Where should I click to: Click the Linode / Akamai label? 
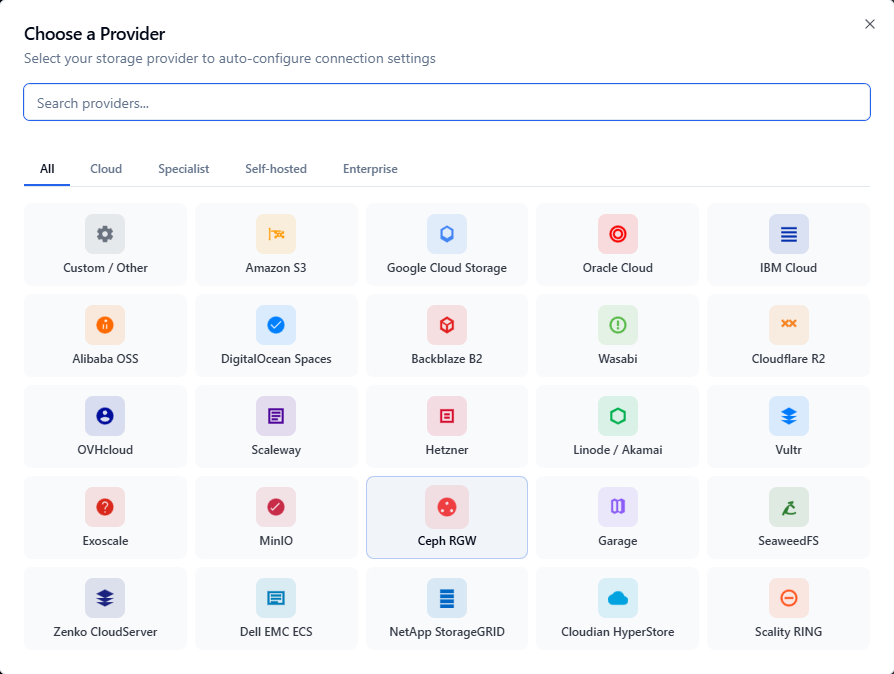617,450
